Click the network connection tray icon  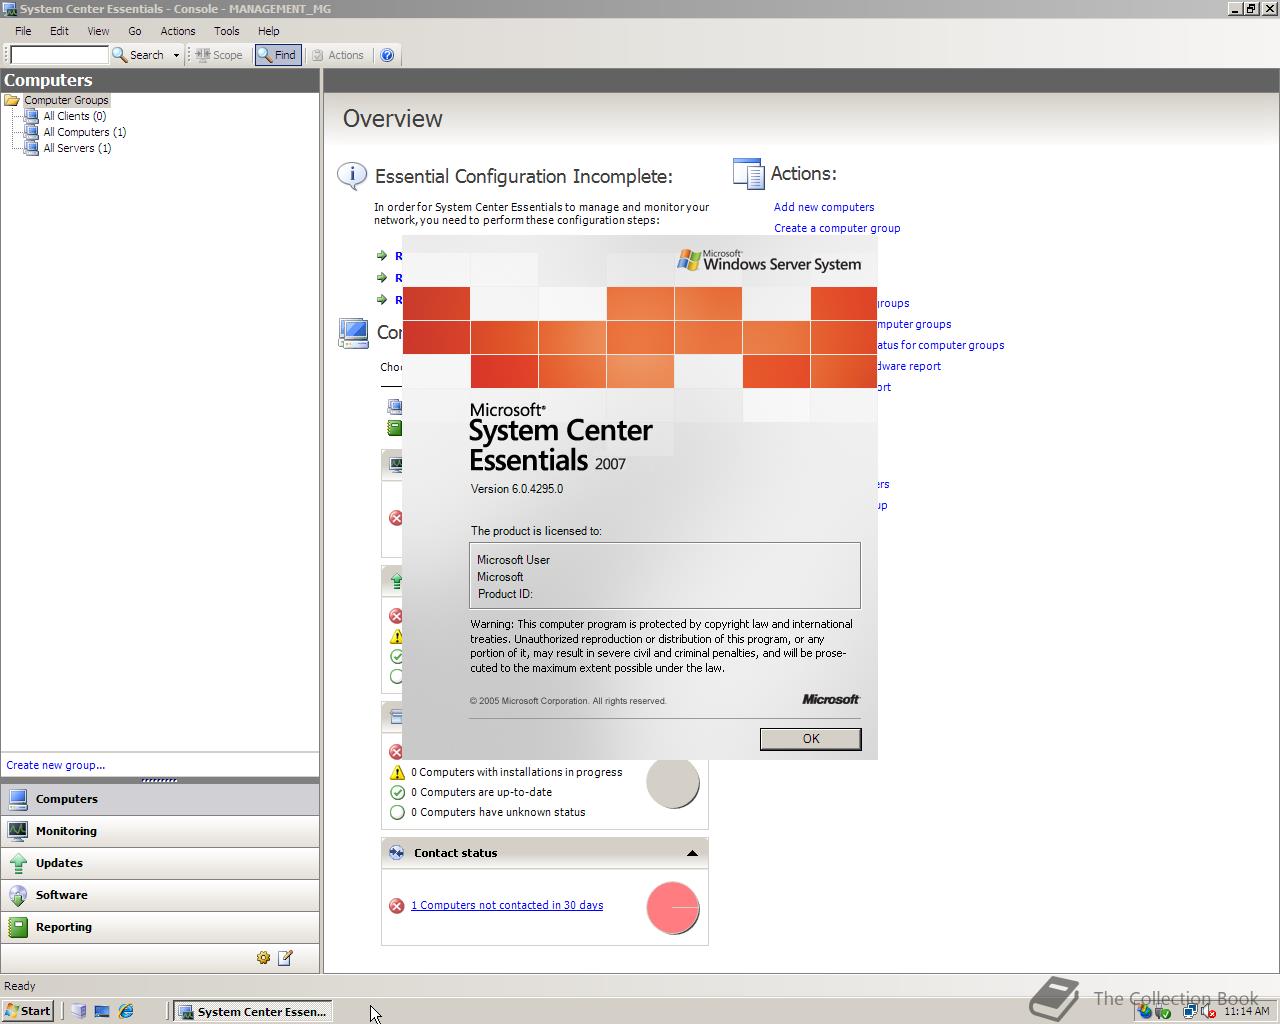pyautogui.click(x=1189, y=1012)
